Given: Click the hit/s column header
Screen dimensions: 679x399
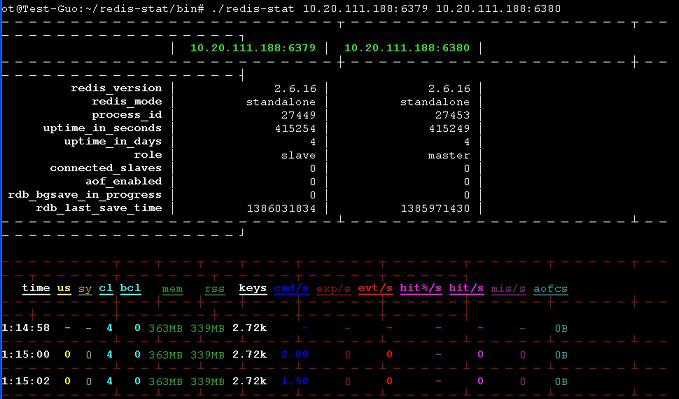Looking at the screenshot, I should pos(466,289).
